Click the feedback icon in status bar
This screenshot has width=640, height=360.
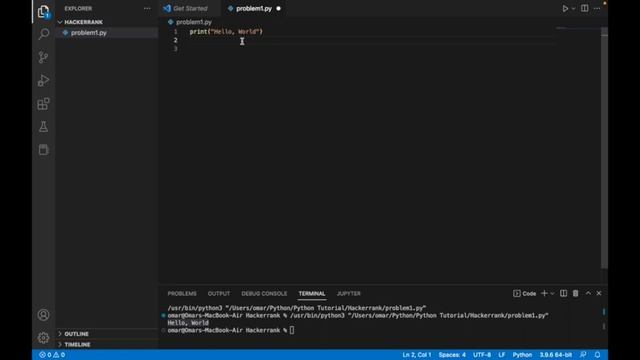583,355
